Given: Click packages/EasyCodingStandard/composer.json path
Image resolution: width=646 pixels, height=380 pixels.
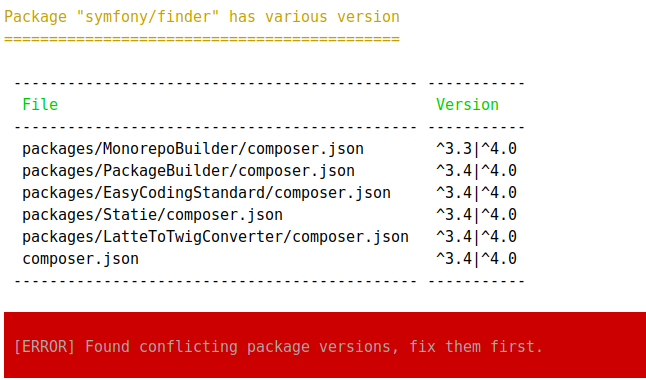Looking at the screenshot, I should 206,193.
